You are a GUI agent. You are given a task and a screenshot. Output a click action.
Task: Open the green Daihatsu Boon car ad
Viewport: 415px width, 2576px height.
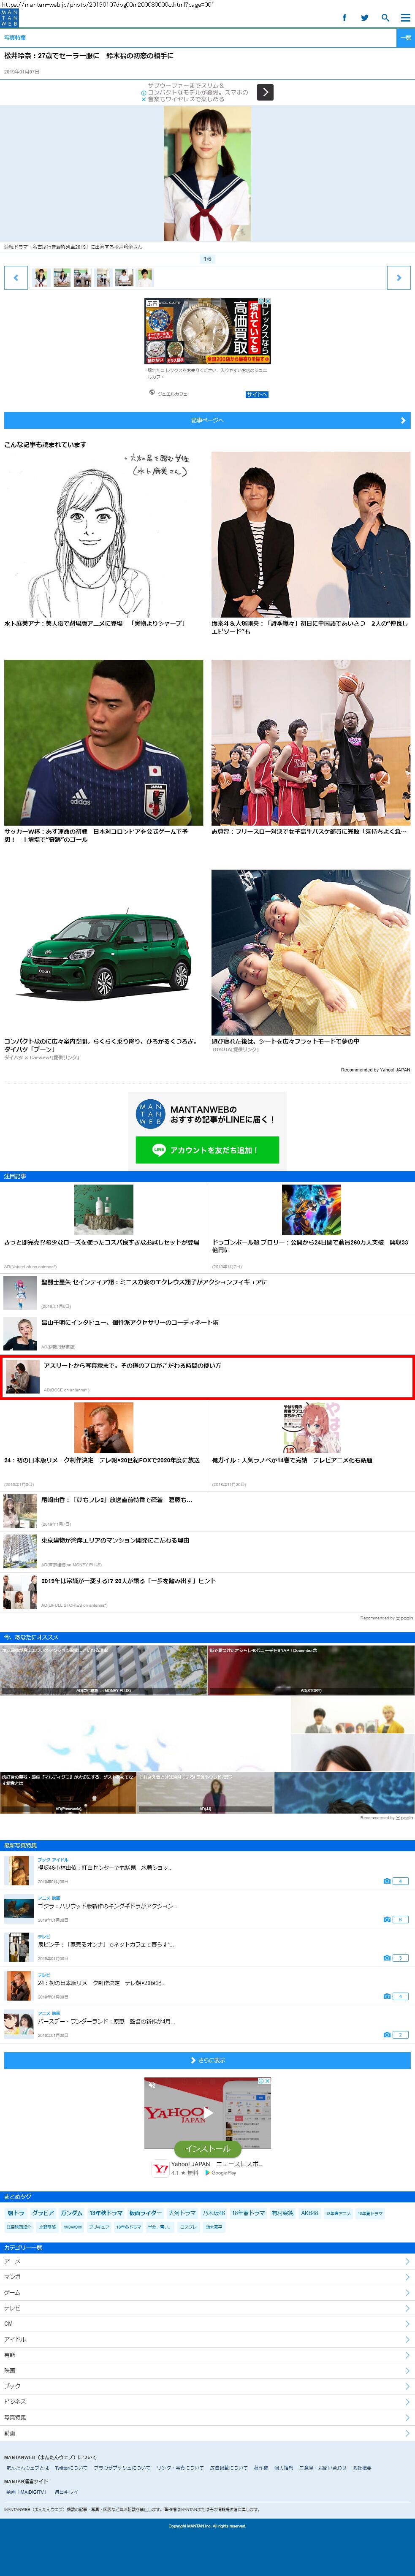coord(103,964)
